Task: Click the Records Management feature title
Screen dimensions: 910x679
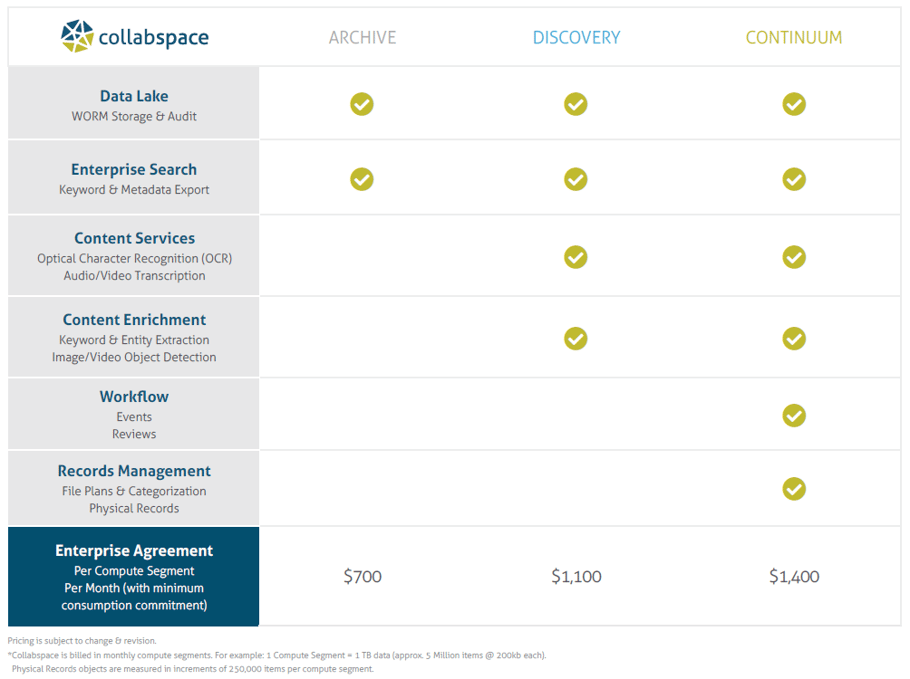Action: (134, 471)
